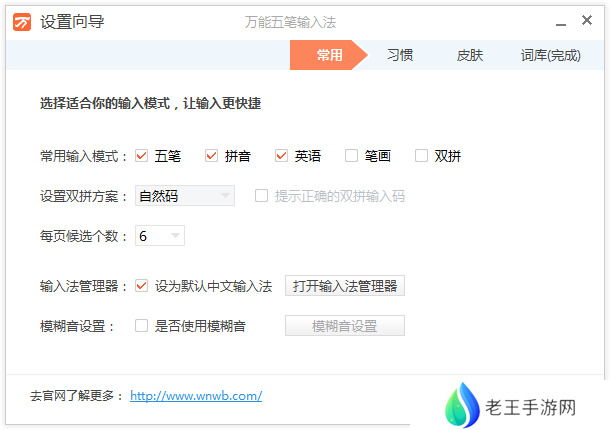
Task: Click the 常用输入模式 label
Action: [83, 156]
